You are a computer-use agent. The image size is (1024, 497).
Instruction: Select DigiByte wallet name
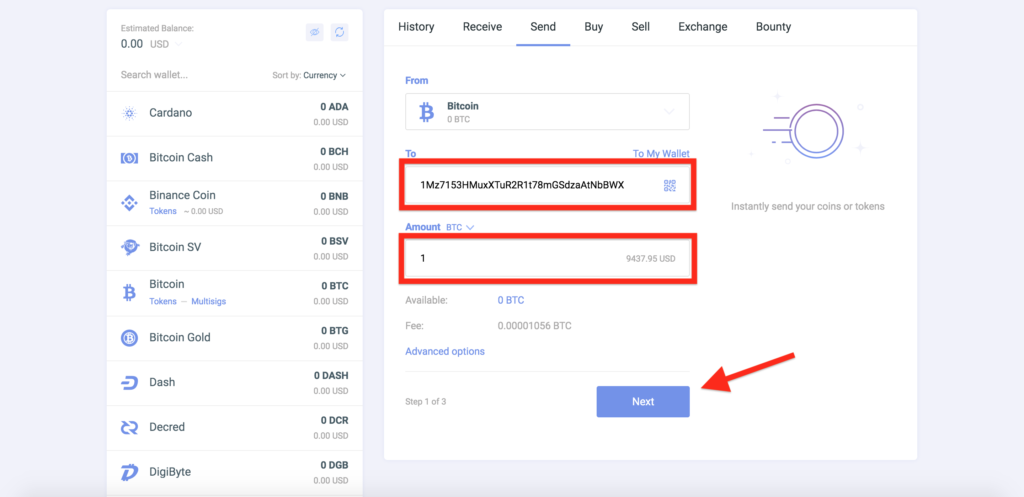[x=170, y=472]
